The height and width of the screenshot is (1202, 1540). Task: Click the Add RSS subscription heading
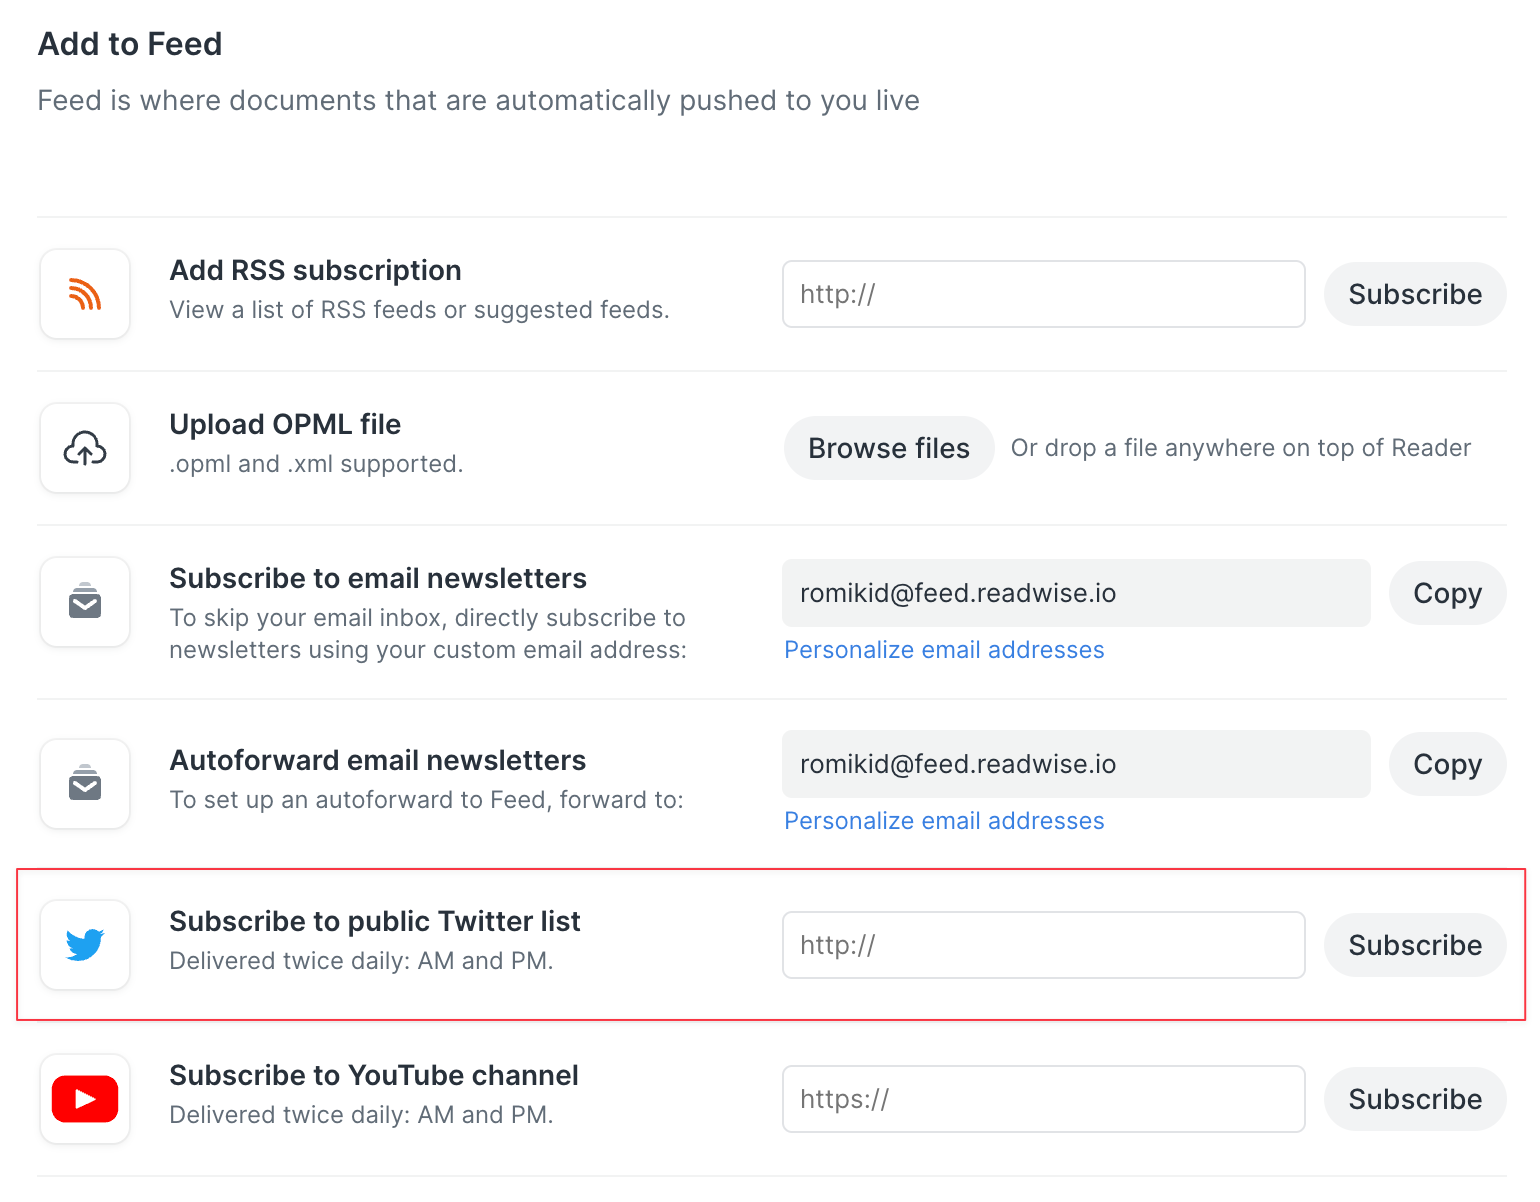pyautogui.click(x=315, y=270)
